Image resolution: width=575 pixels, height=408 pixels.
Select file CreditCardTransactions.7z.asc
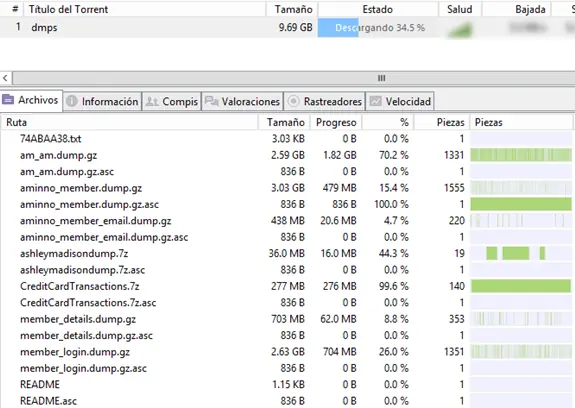coord(88,303)
